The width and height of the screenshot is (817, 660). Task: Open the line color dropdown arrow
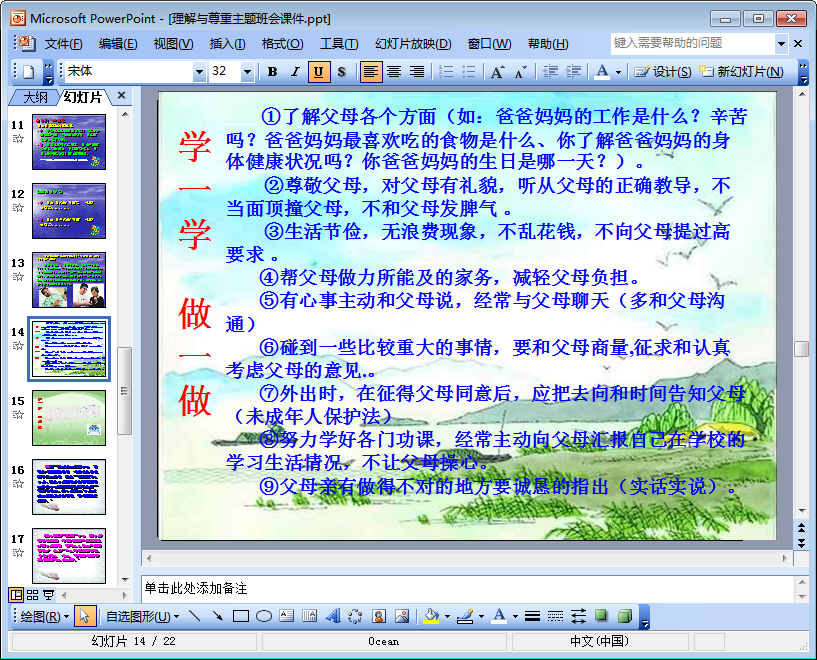(481, 617)
